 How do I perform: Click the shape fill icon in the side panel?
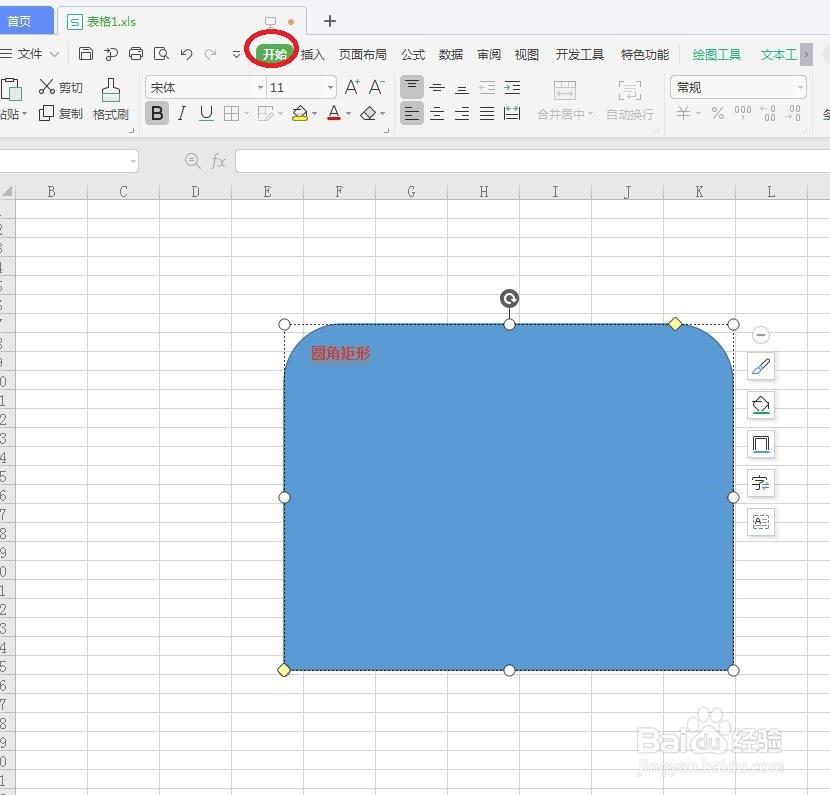click(x=760, y=405)
